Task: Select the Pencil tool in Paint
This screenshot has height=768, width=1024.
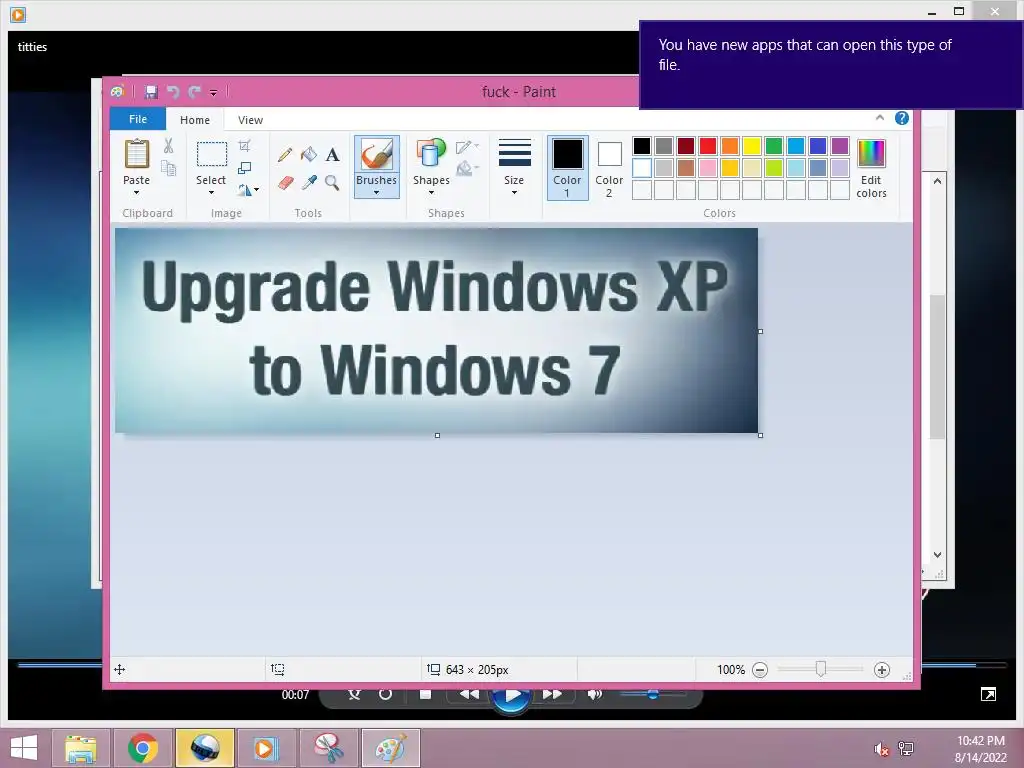Action: 285,155
